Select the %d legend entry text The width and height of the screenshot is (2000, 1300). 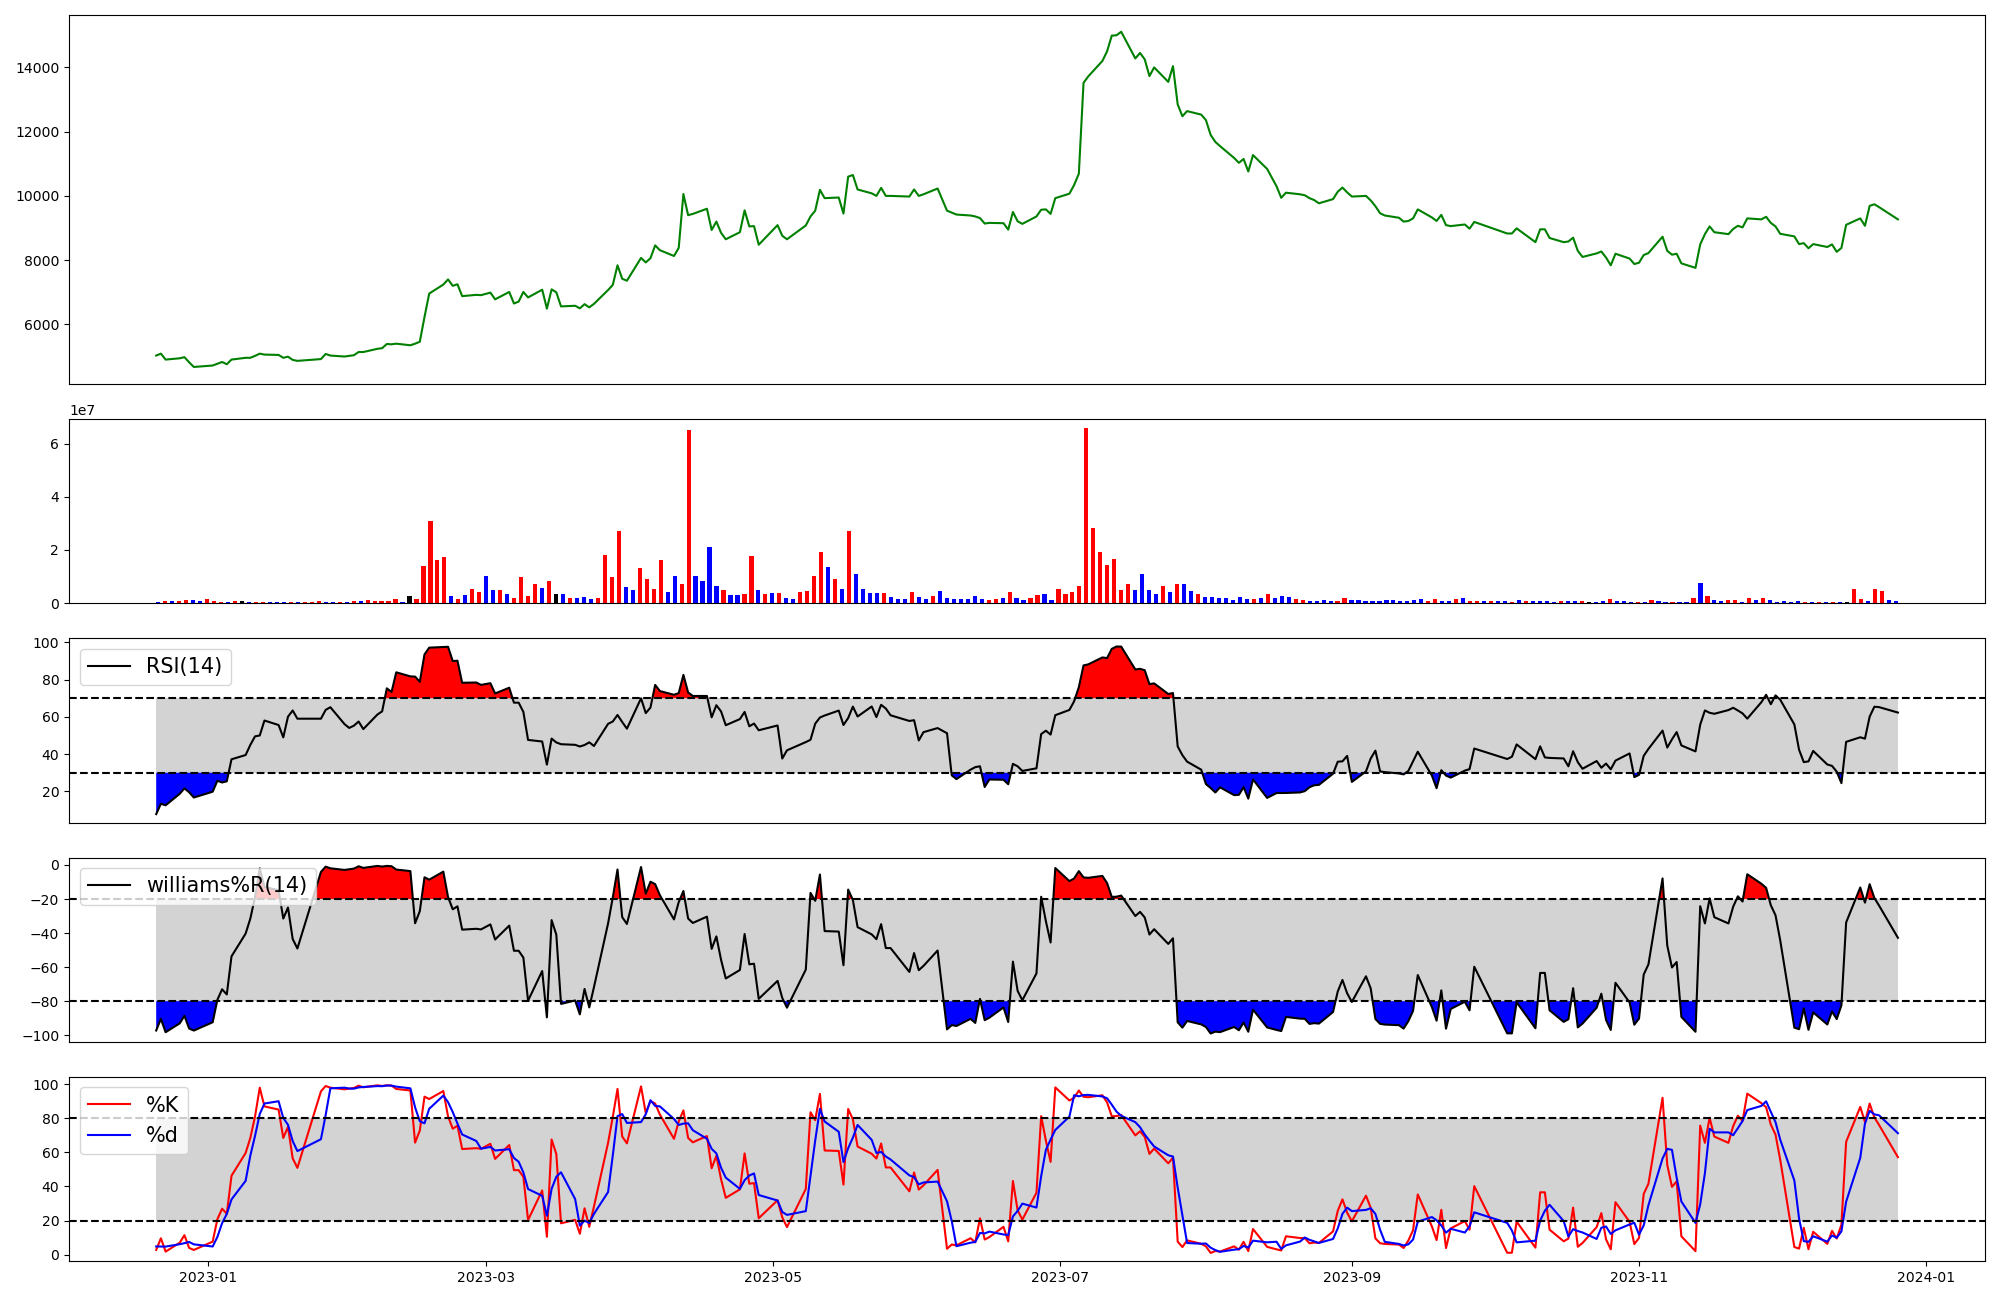pyautogui.click(x=162, y=1135)
